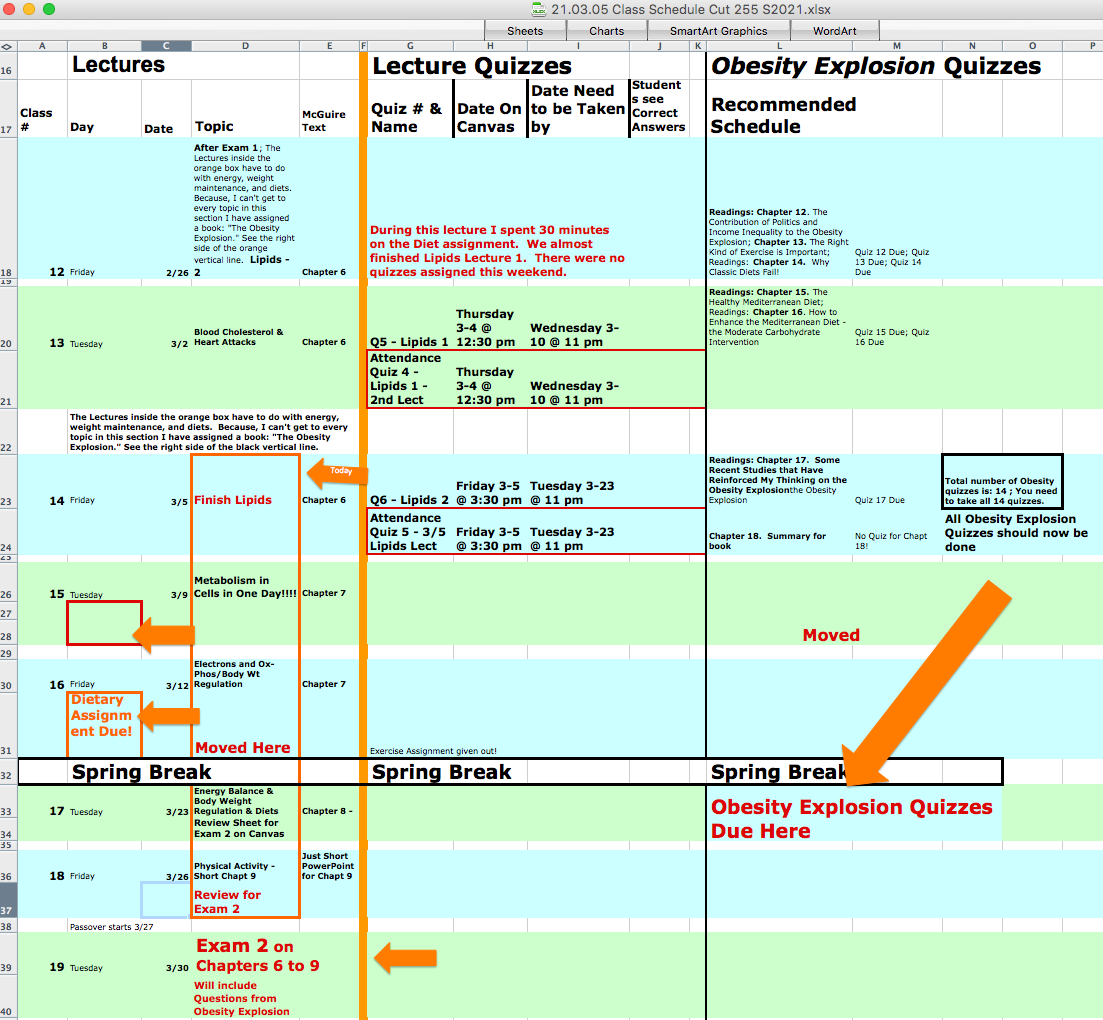Click the "Finish Lipids" topic cell
Viewport: 1103px width, 1020px height.
coord(233,500)
